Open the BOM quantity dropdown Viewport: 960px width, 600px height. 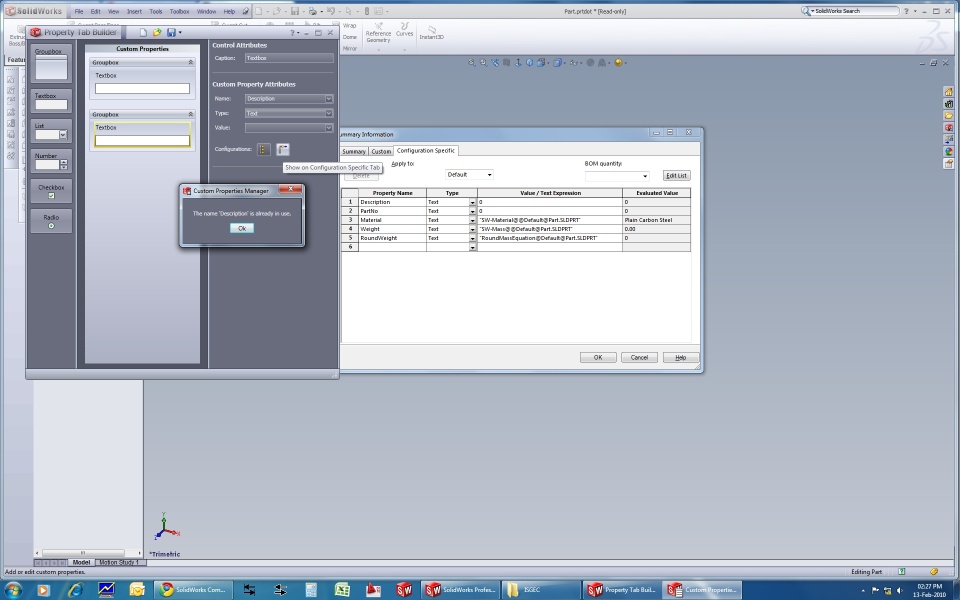click(645, 176)
